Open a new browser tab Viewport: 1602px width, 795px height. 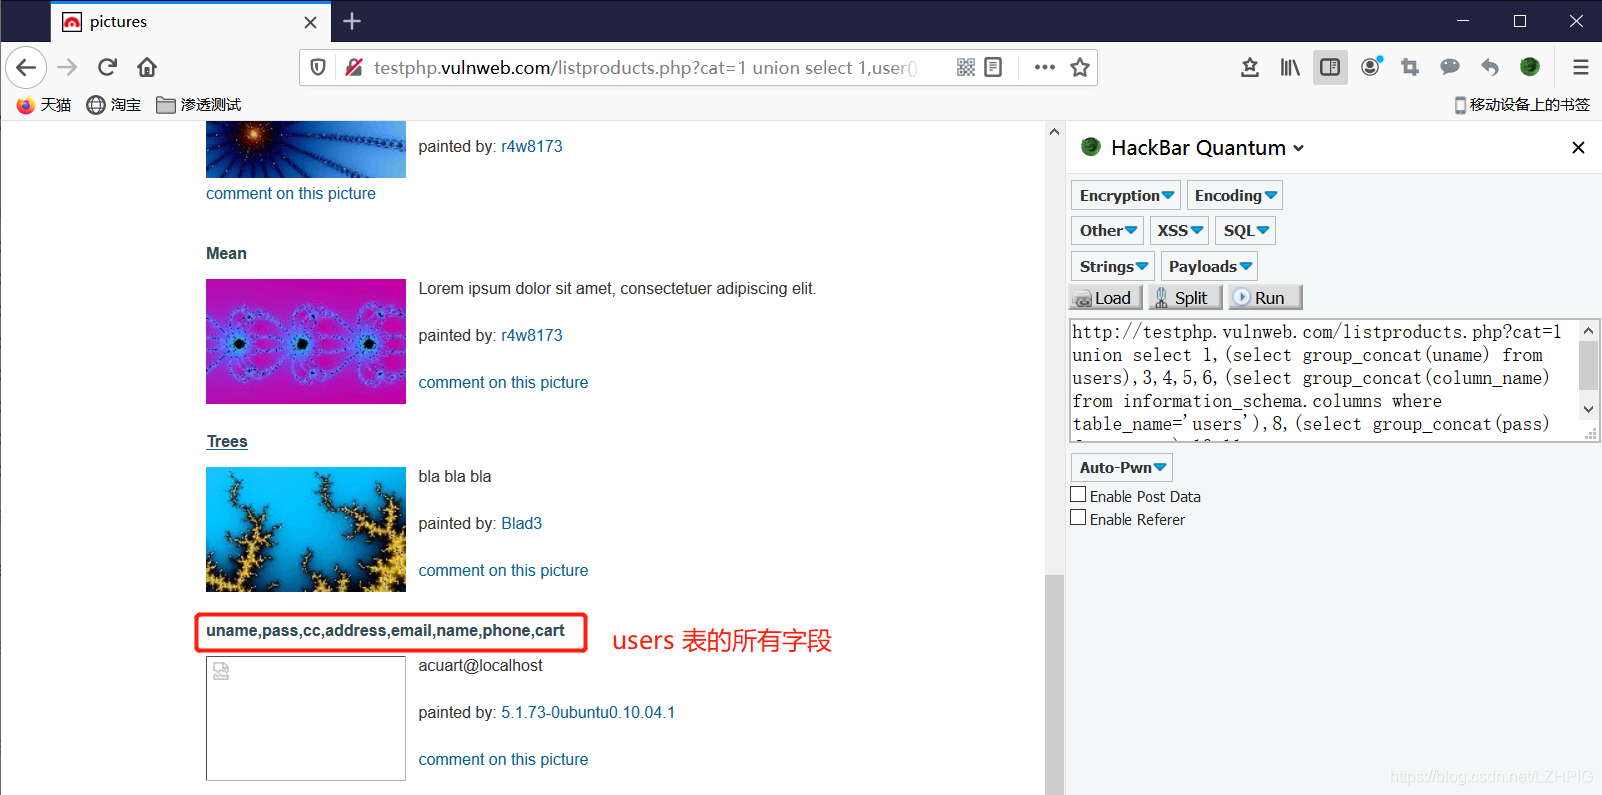click(352, 21)
